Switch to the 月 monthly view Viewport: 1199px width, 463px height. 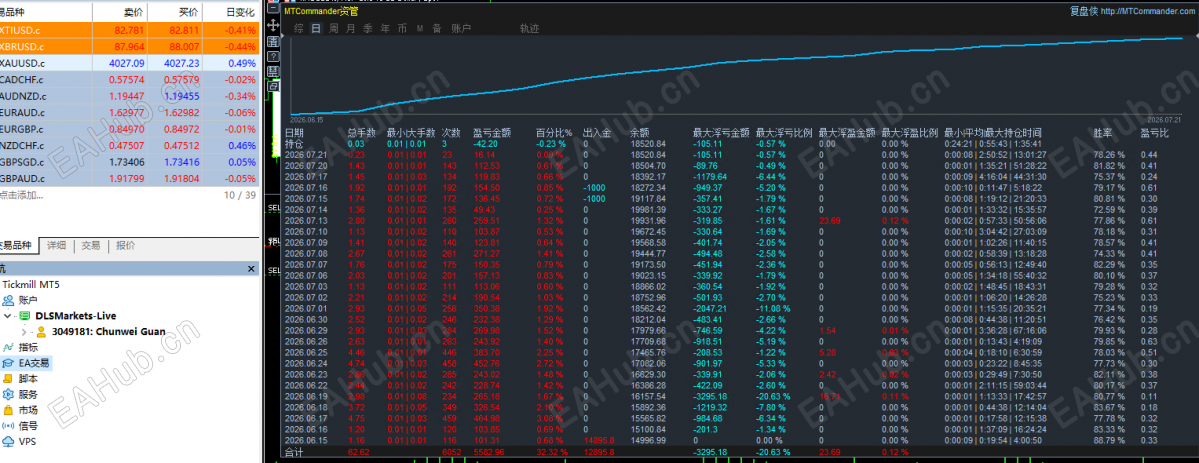(x=350, y=28)
